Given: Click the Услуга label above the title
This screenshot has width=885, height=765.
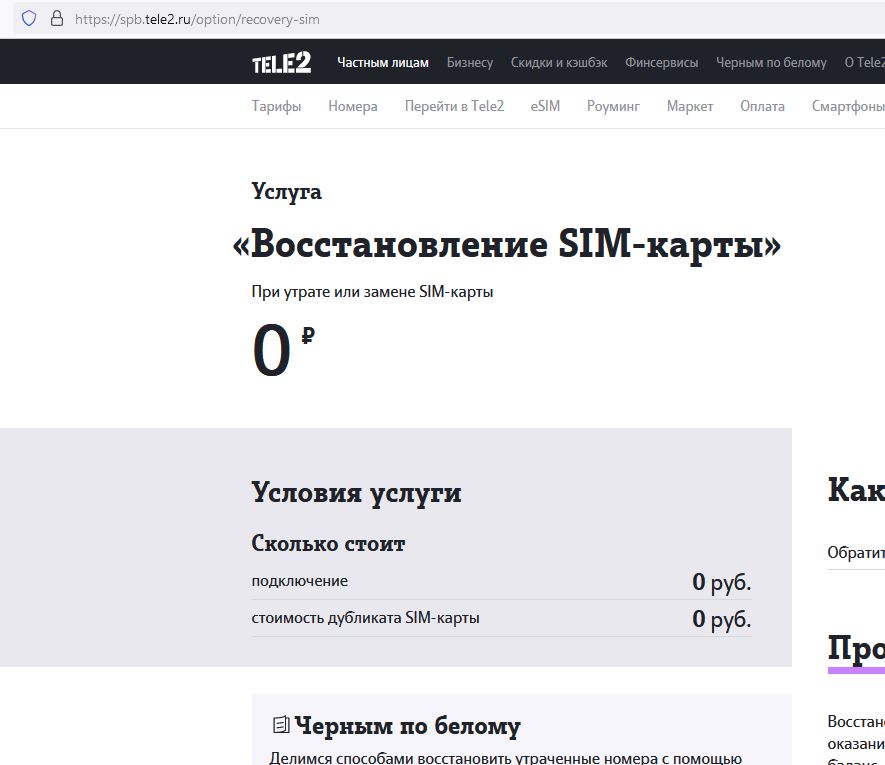Looking at the screenshot, I should pyautogui.click(x=287, y=191).
